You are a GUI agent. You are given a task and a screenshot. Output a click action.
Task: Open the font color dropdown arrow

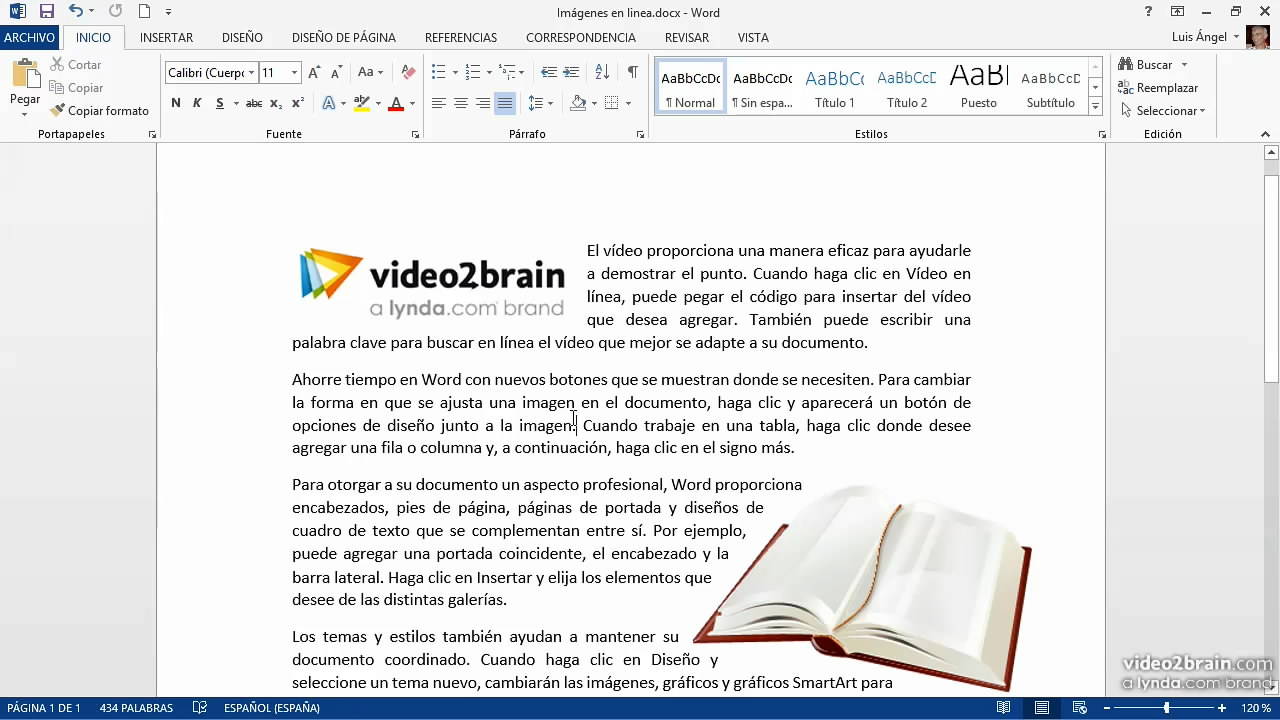412,103
